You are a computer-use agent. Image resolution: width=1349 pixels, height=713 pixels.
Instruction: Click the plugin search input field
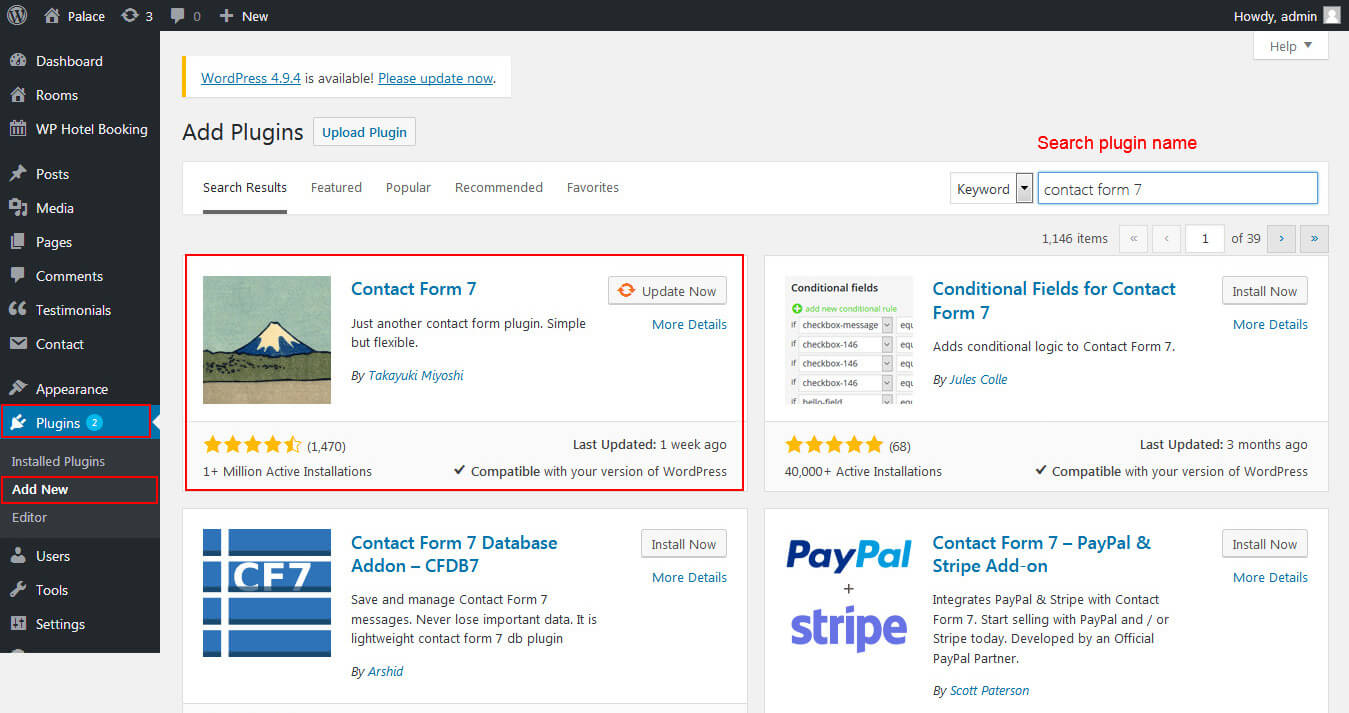[1178, 188]
